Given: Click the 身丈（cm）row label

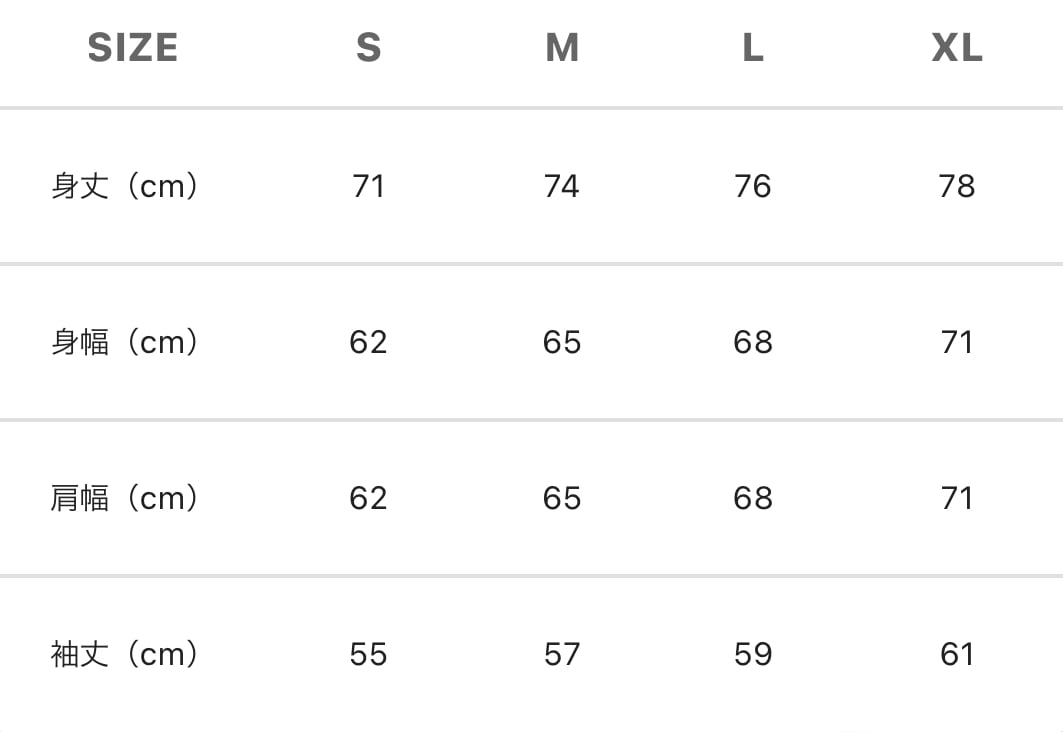Looking at the screenshot, I should pos(125,186).
